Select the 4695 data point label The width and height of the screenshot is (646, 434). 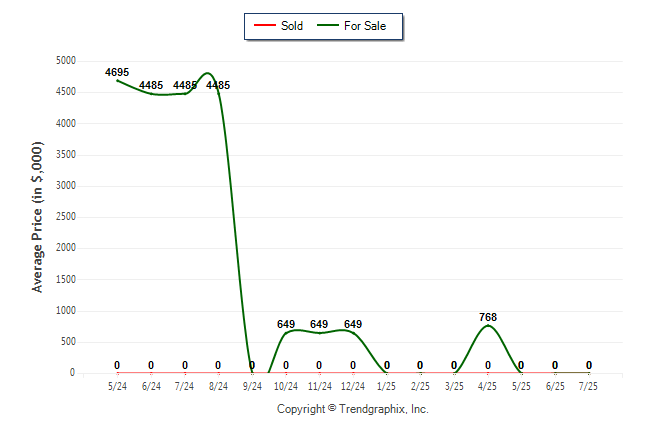117,73
